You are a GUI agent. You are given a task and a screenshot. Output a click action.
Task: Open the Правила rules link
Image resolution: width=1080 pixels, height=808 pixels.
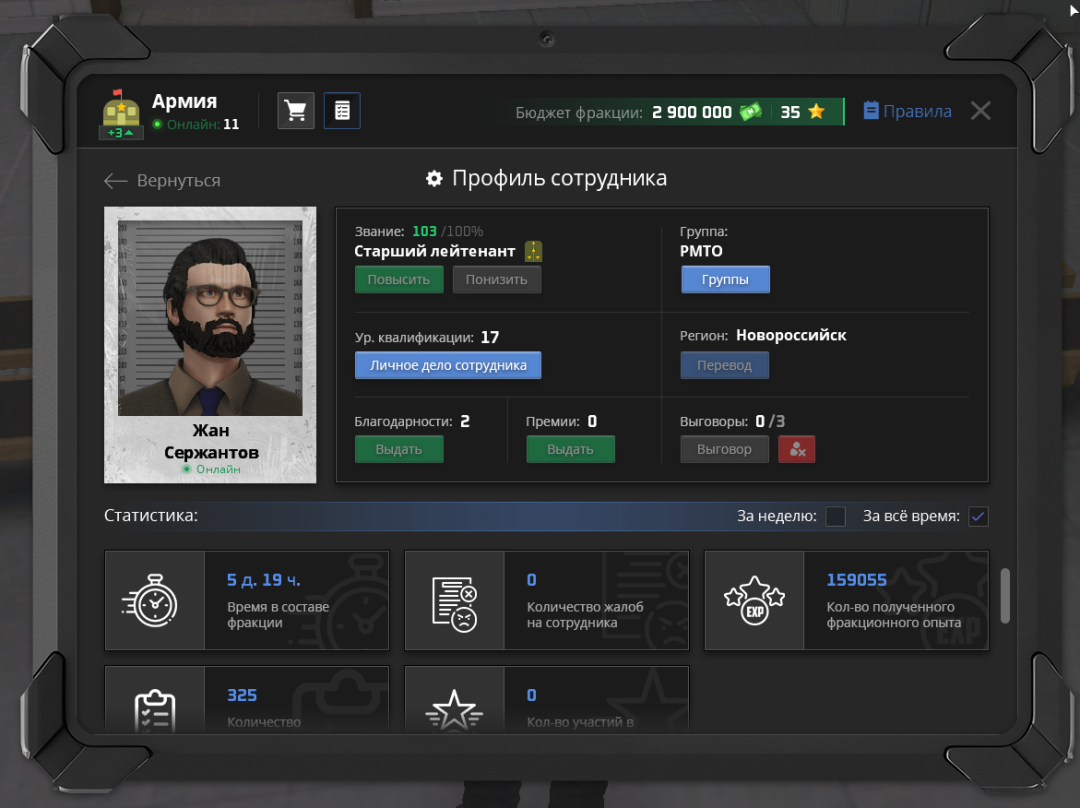click(x=908, y=111)
